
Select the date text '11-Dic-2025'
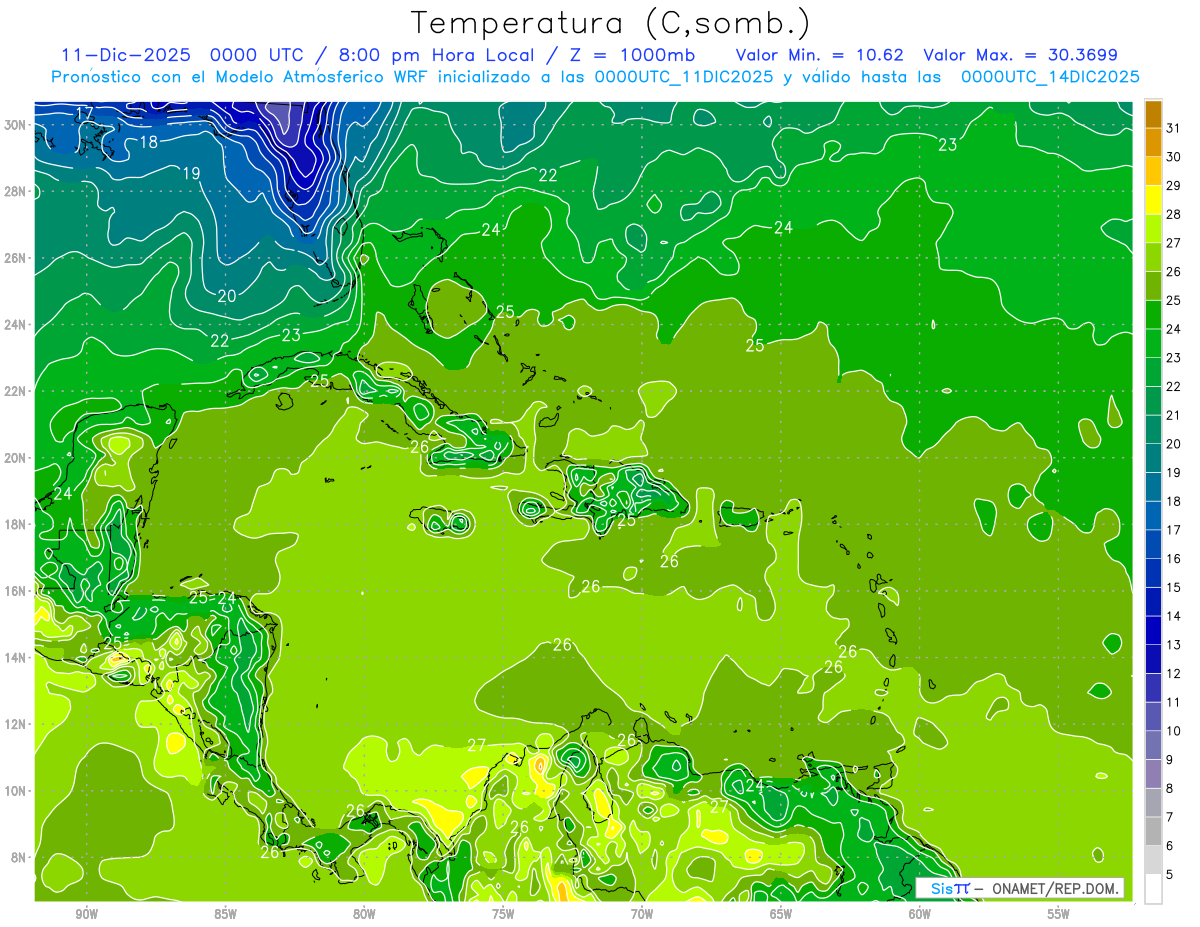pyautogui.click(x=127, y=55)
